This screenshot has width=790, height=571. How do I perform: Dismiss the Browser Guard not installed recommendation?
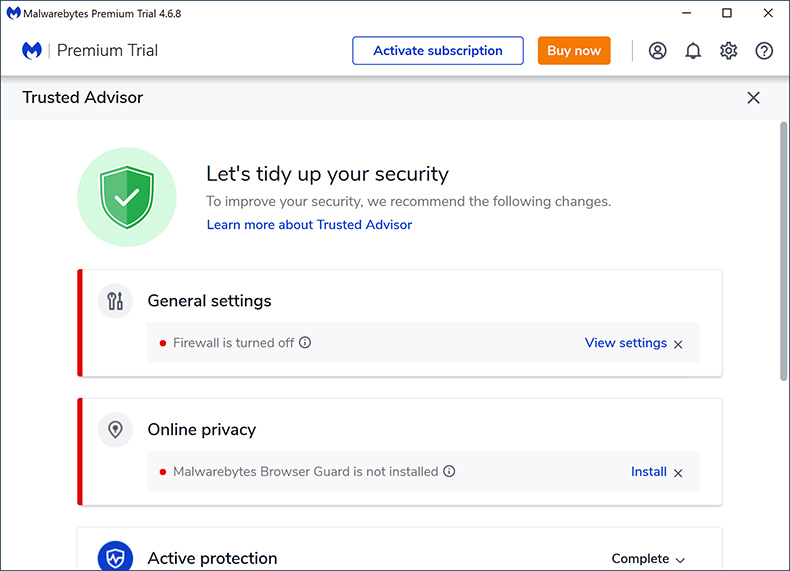pos(678,473)
